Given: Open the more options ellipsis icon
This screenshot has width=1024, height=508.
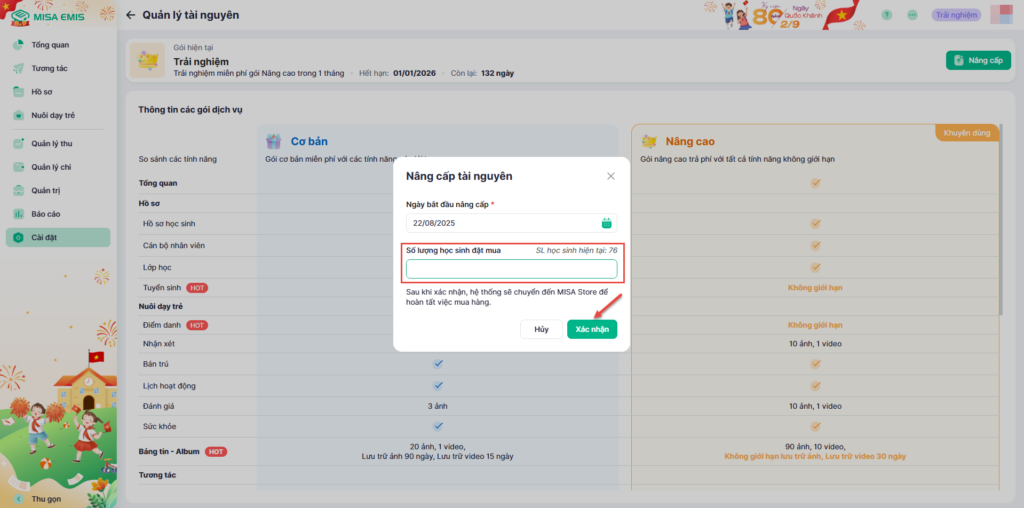Looking at the screenshot, I should (x=912, y=15).
